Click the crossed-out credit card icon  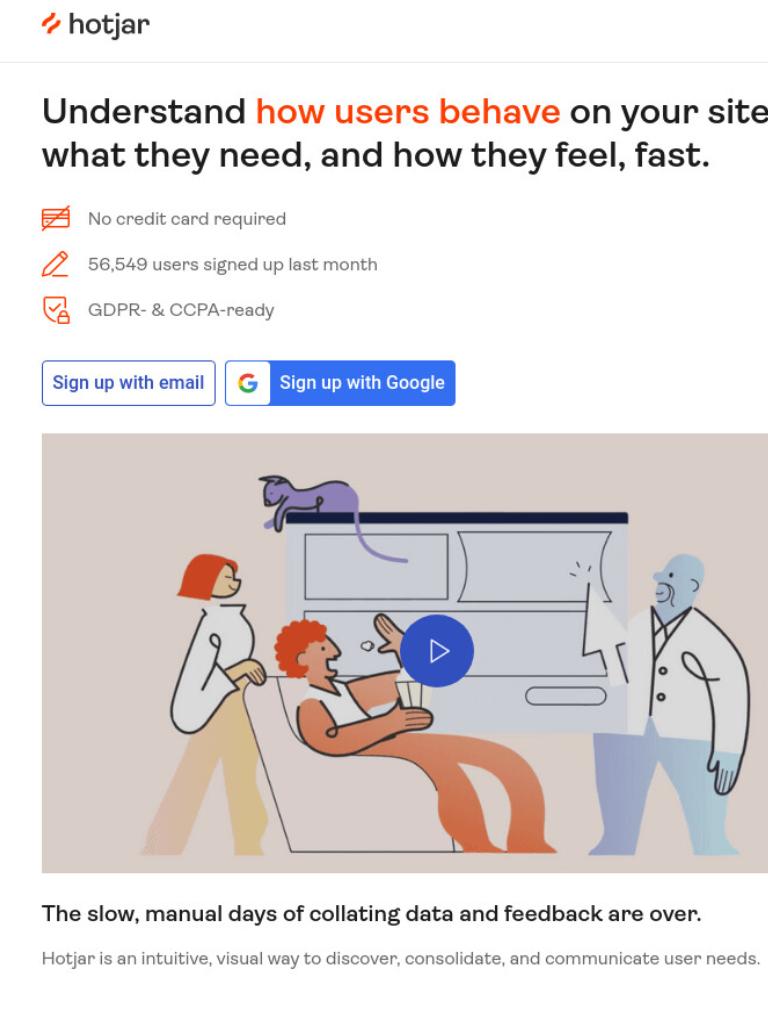click(x=56, y=218)
